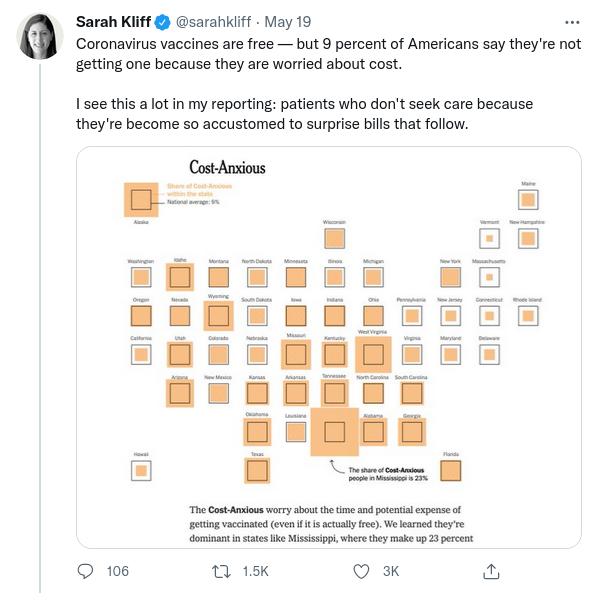Open the Cost-Anxious chart image
The image size is (598, 593).
click(329, 347)
